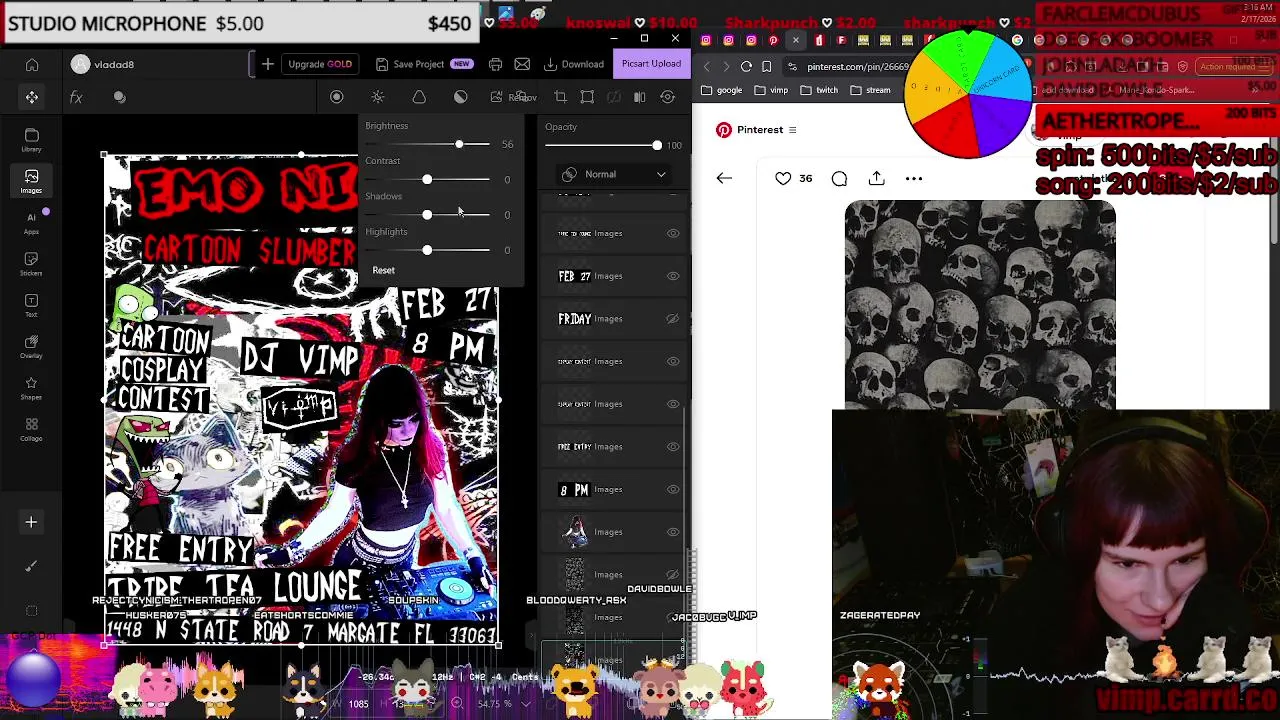Like the Pinterest pin with heart icon
1280x720 pixels.
(x=783, y=178)
